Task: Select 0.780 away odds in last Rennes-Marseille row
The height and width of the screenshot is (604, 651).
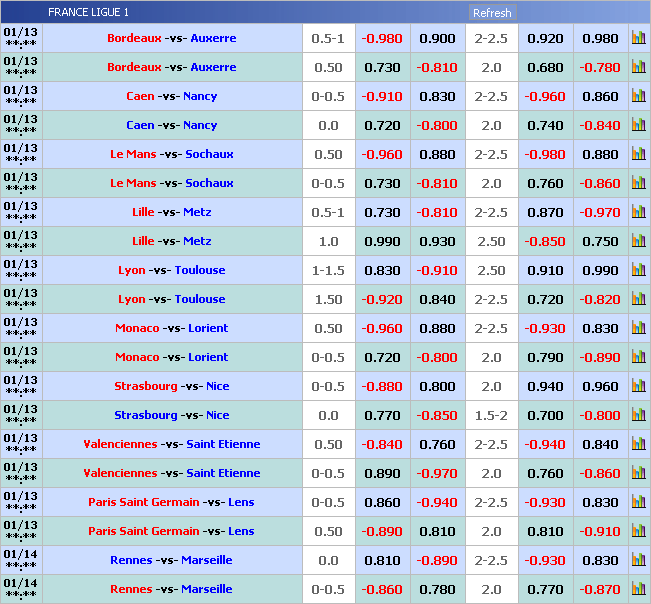Action: (x=437, y=589)
